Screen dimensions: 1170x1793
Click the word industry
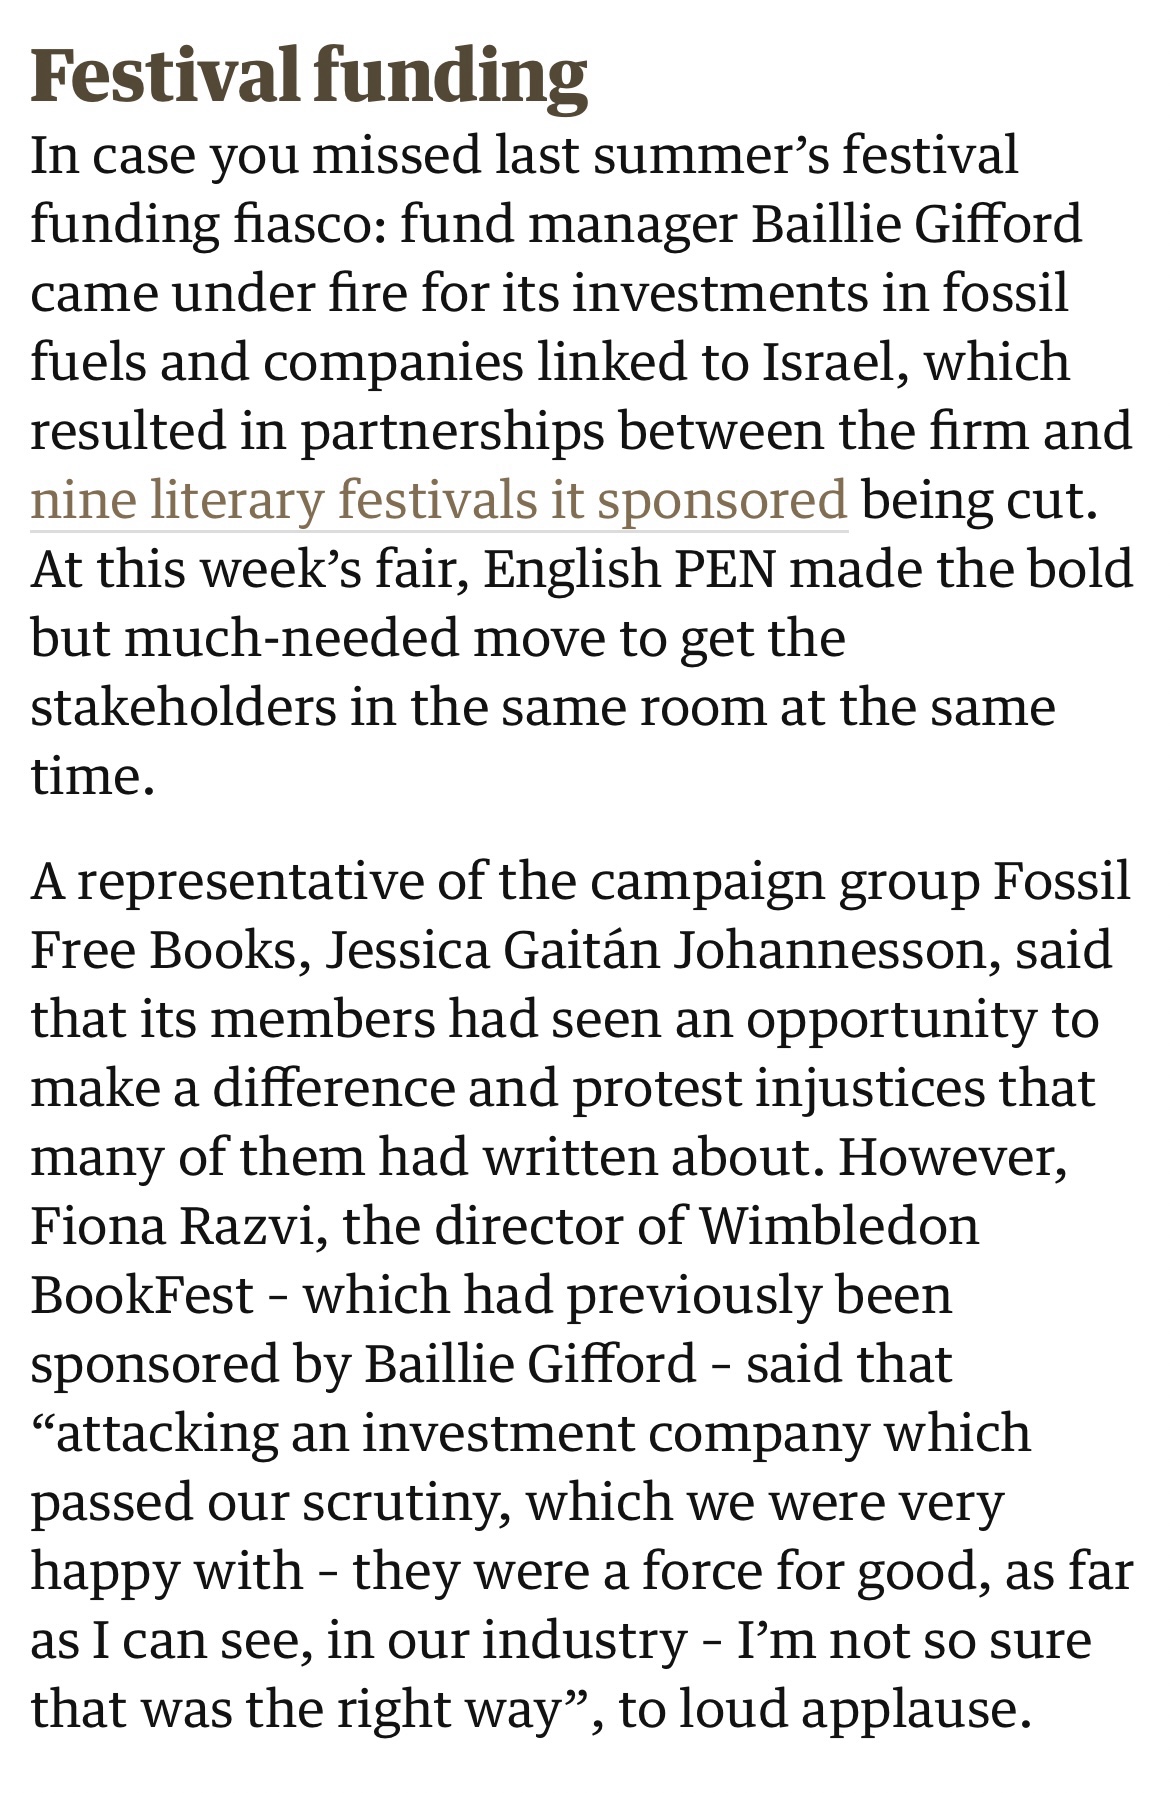coord(591,1641)
